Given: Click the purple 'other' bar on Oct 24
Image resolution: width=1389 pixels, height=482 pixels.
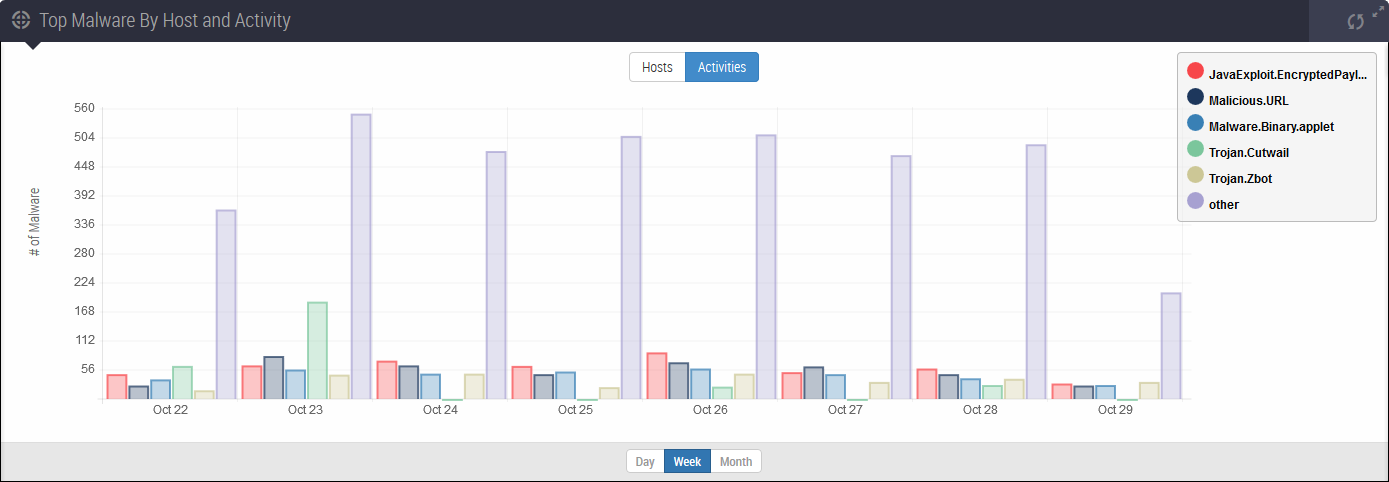Looking at the screenshot, I should 496,276.
